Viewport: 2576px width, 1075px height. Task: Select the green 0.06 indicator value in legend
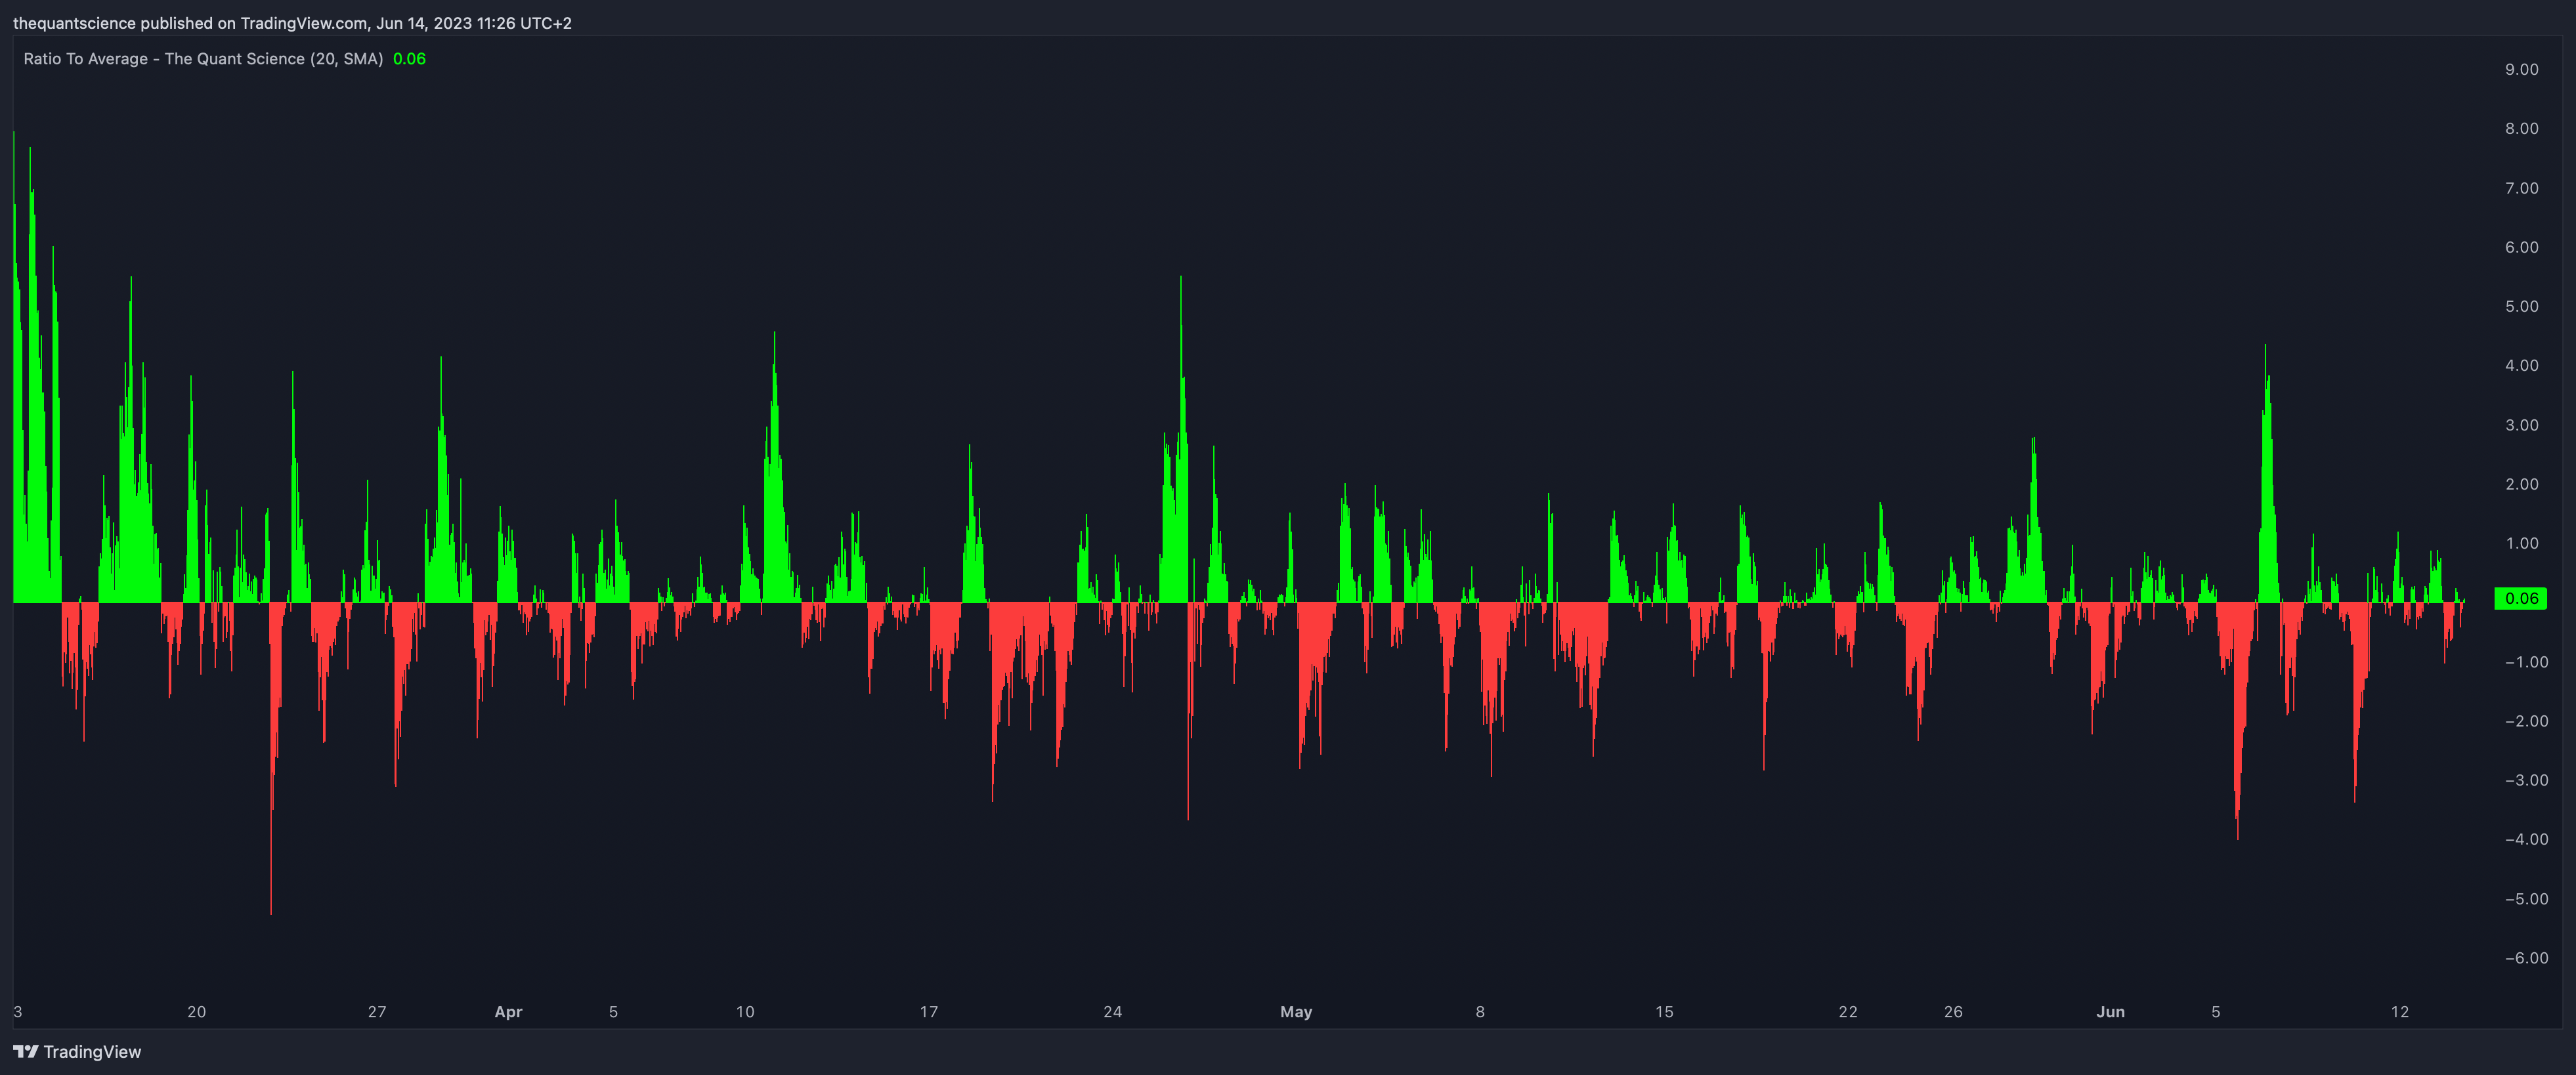point(409,59)
